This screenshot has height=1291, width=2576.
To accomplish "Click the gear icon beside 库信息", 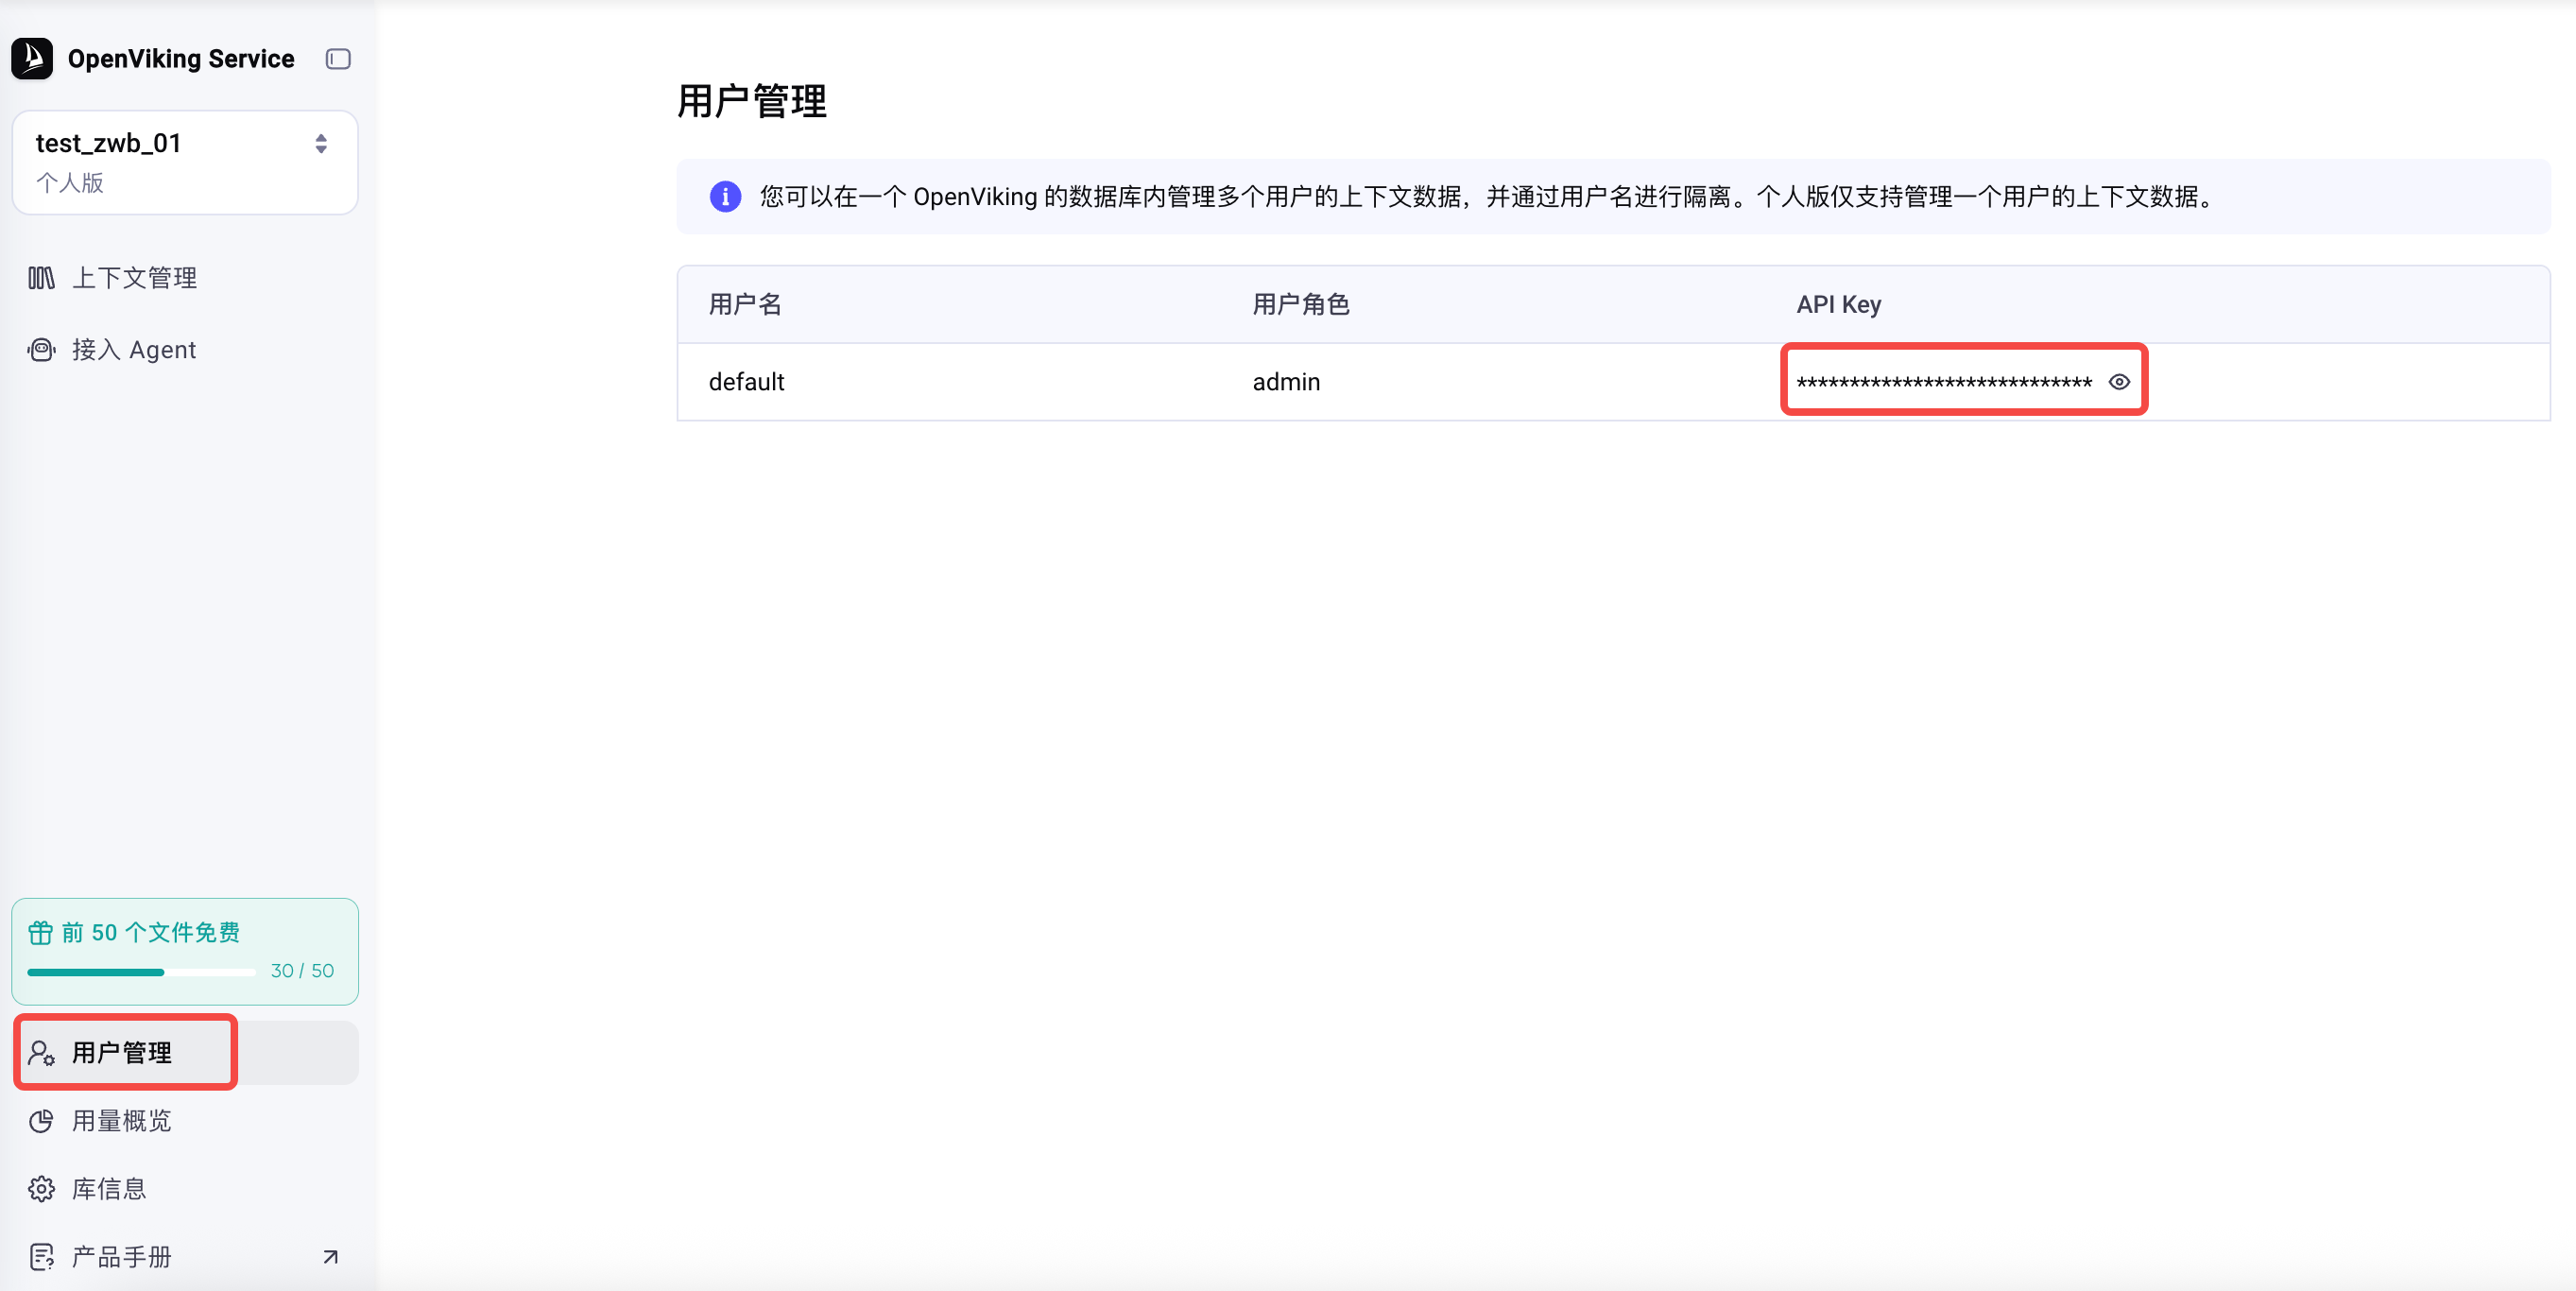I will pos(41,1189).
